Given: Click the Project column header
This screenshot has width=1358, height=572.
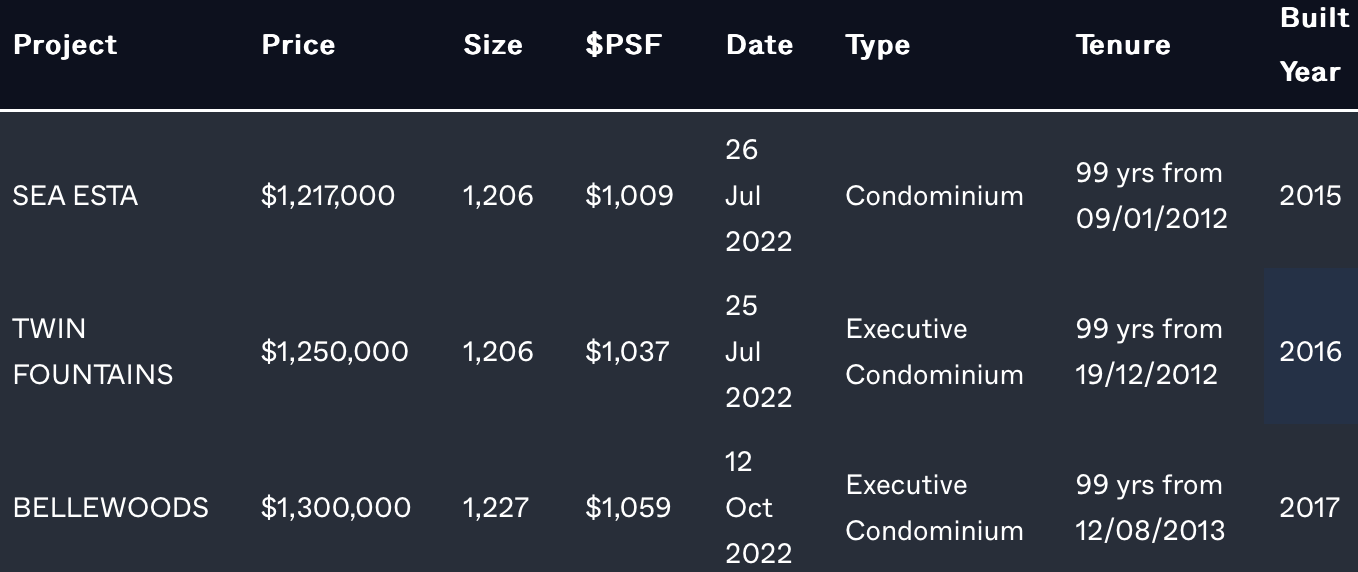Looking at the screenshot, I should [x=65, y=45].
